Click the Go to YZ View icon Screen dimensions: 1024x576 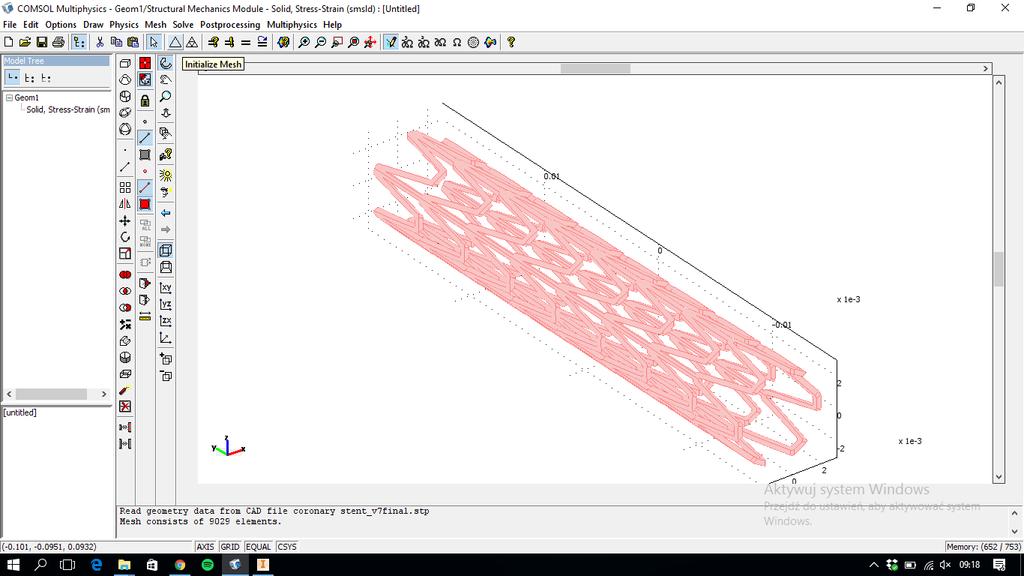tap(166, 304)
